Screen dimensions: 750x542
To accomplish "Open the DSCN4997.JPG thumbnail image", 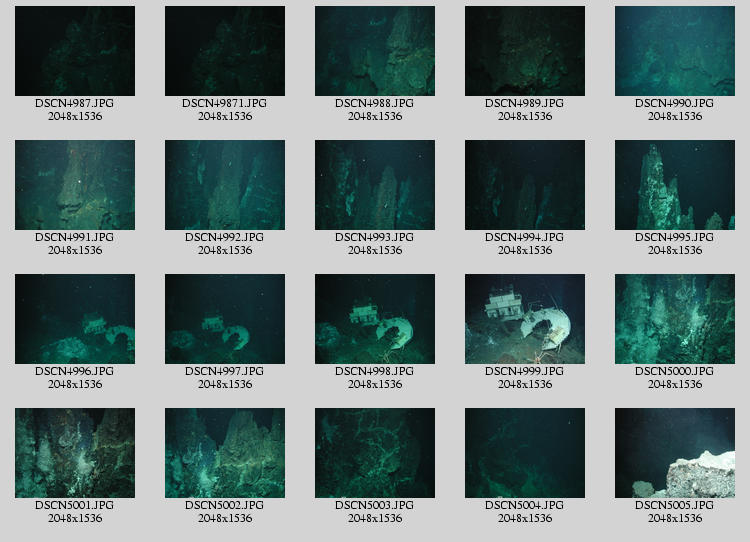I will [x=225, y=319].
